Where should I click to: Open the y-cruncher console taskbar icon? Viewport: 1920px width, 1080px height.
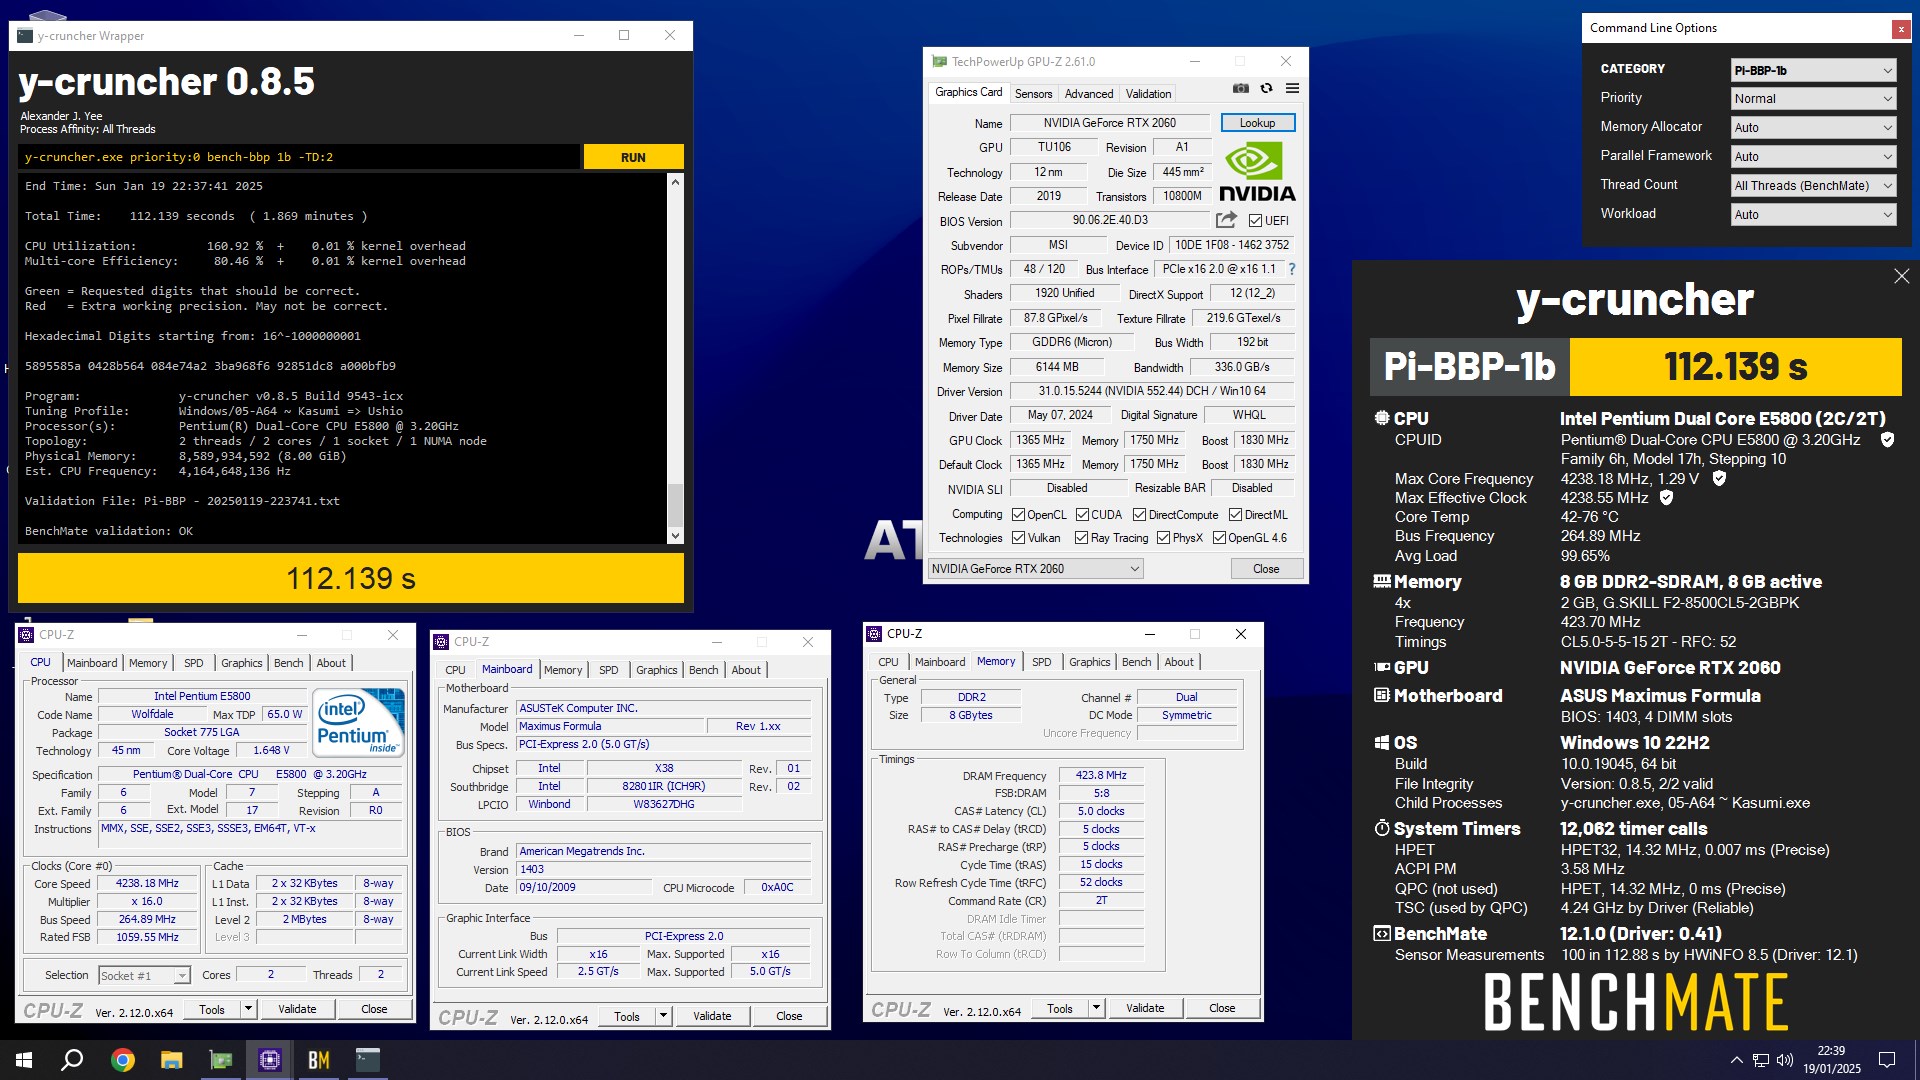click(x=367, y=1060)
